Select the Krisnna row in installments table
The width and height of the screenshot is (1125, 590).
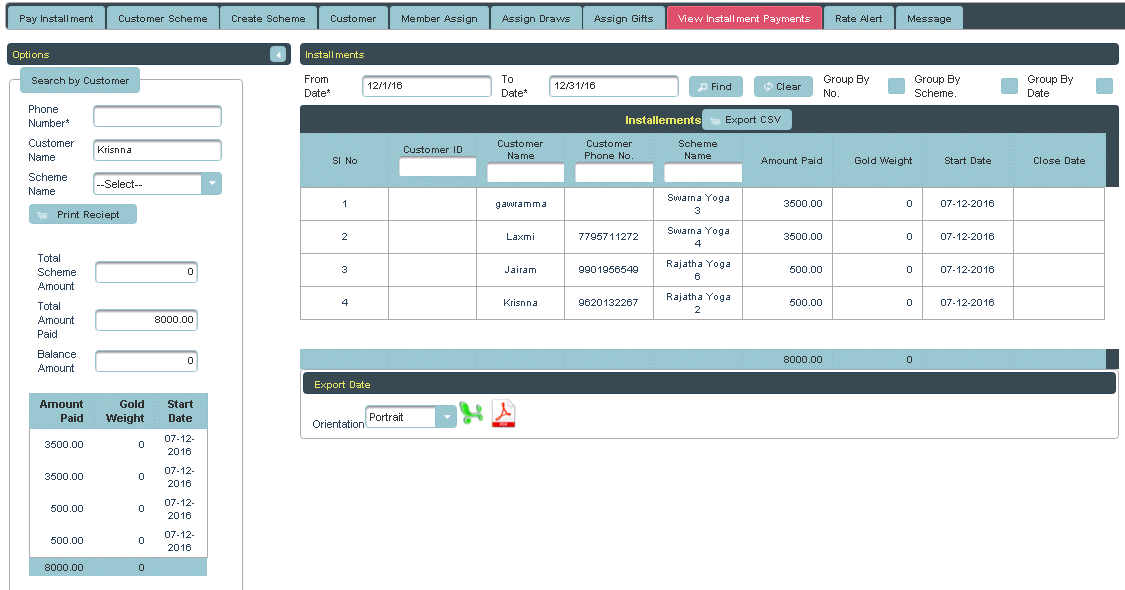pyautogui.click(x=520, y=302)
